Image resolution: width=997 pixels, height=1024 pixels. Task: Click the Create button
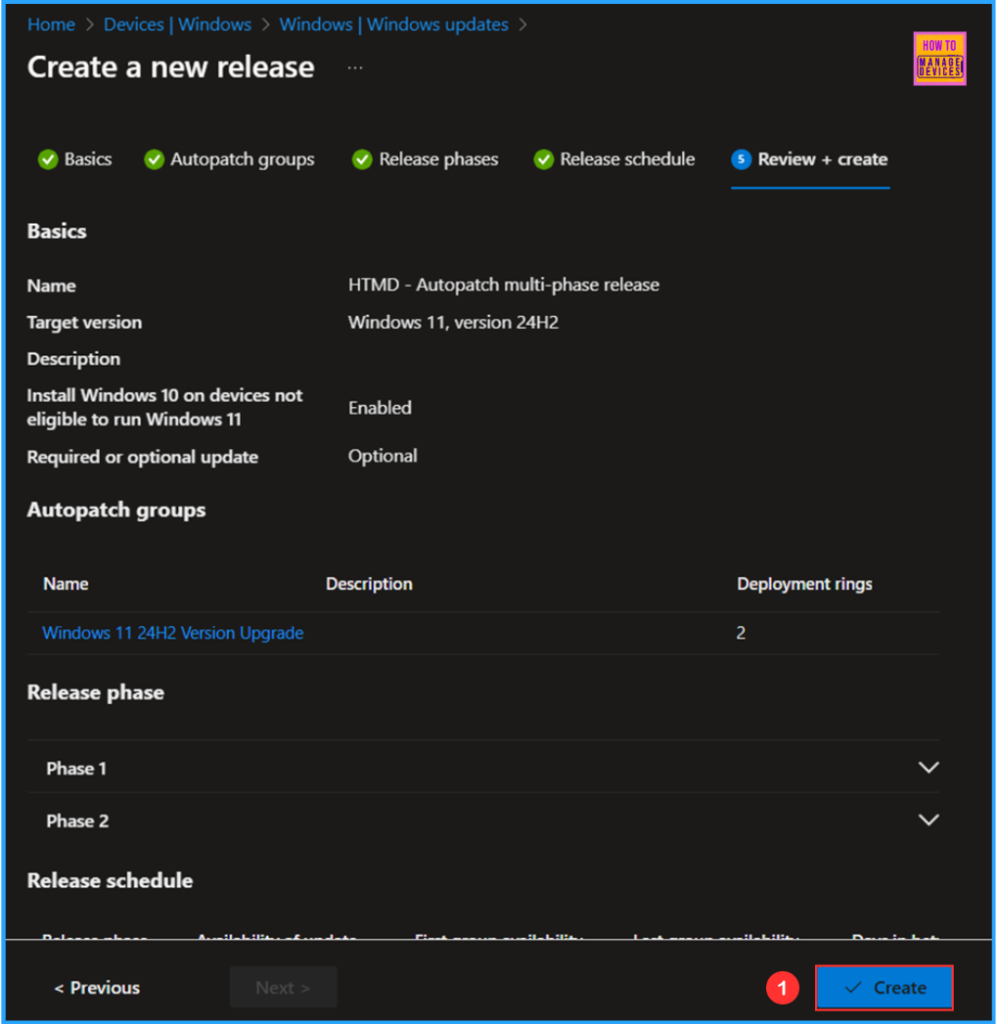884,987
